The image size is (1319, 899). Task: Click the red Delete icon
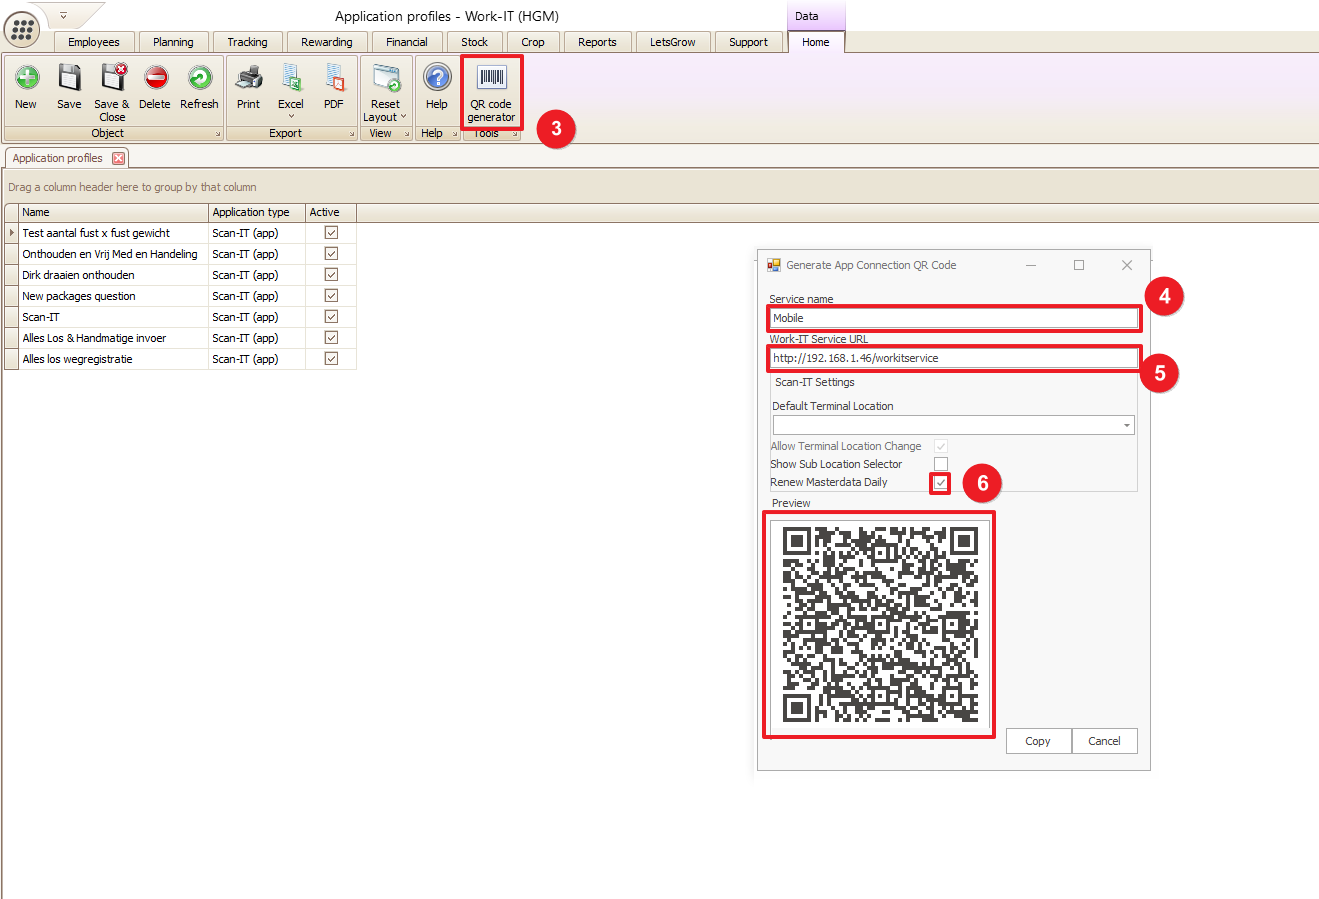coord(155,78)
